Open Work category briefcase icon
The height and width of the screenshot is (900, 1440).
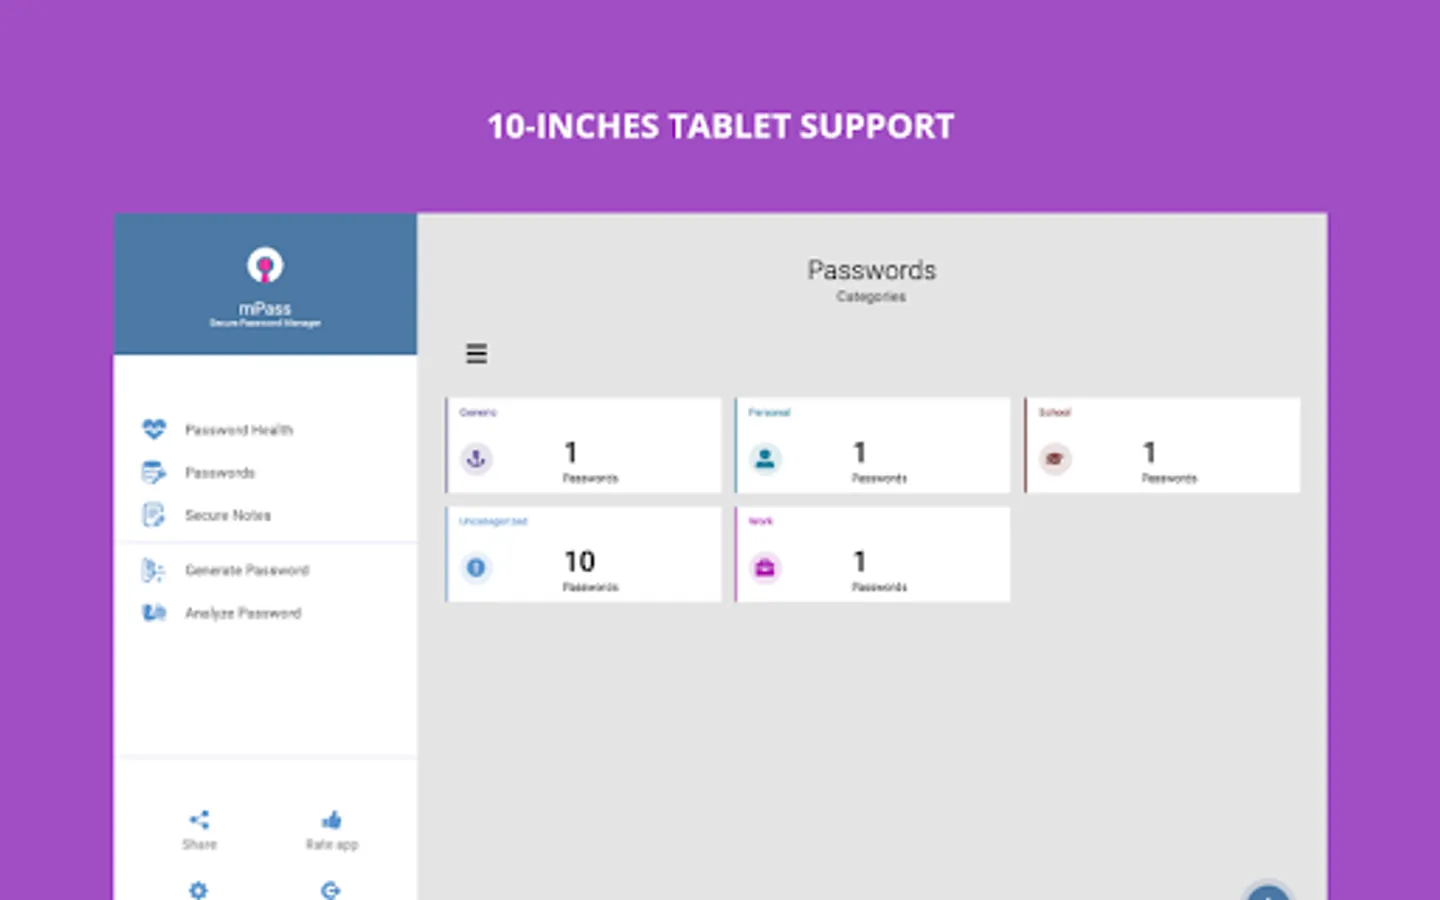[x=765, y=568]
